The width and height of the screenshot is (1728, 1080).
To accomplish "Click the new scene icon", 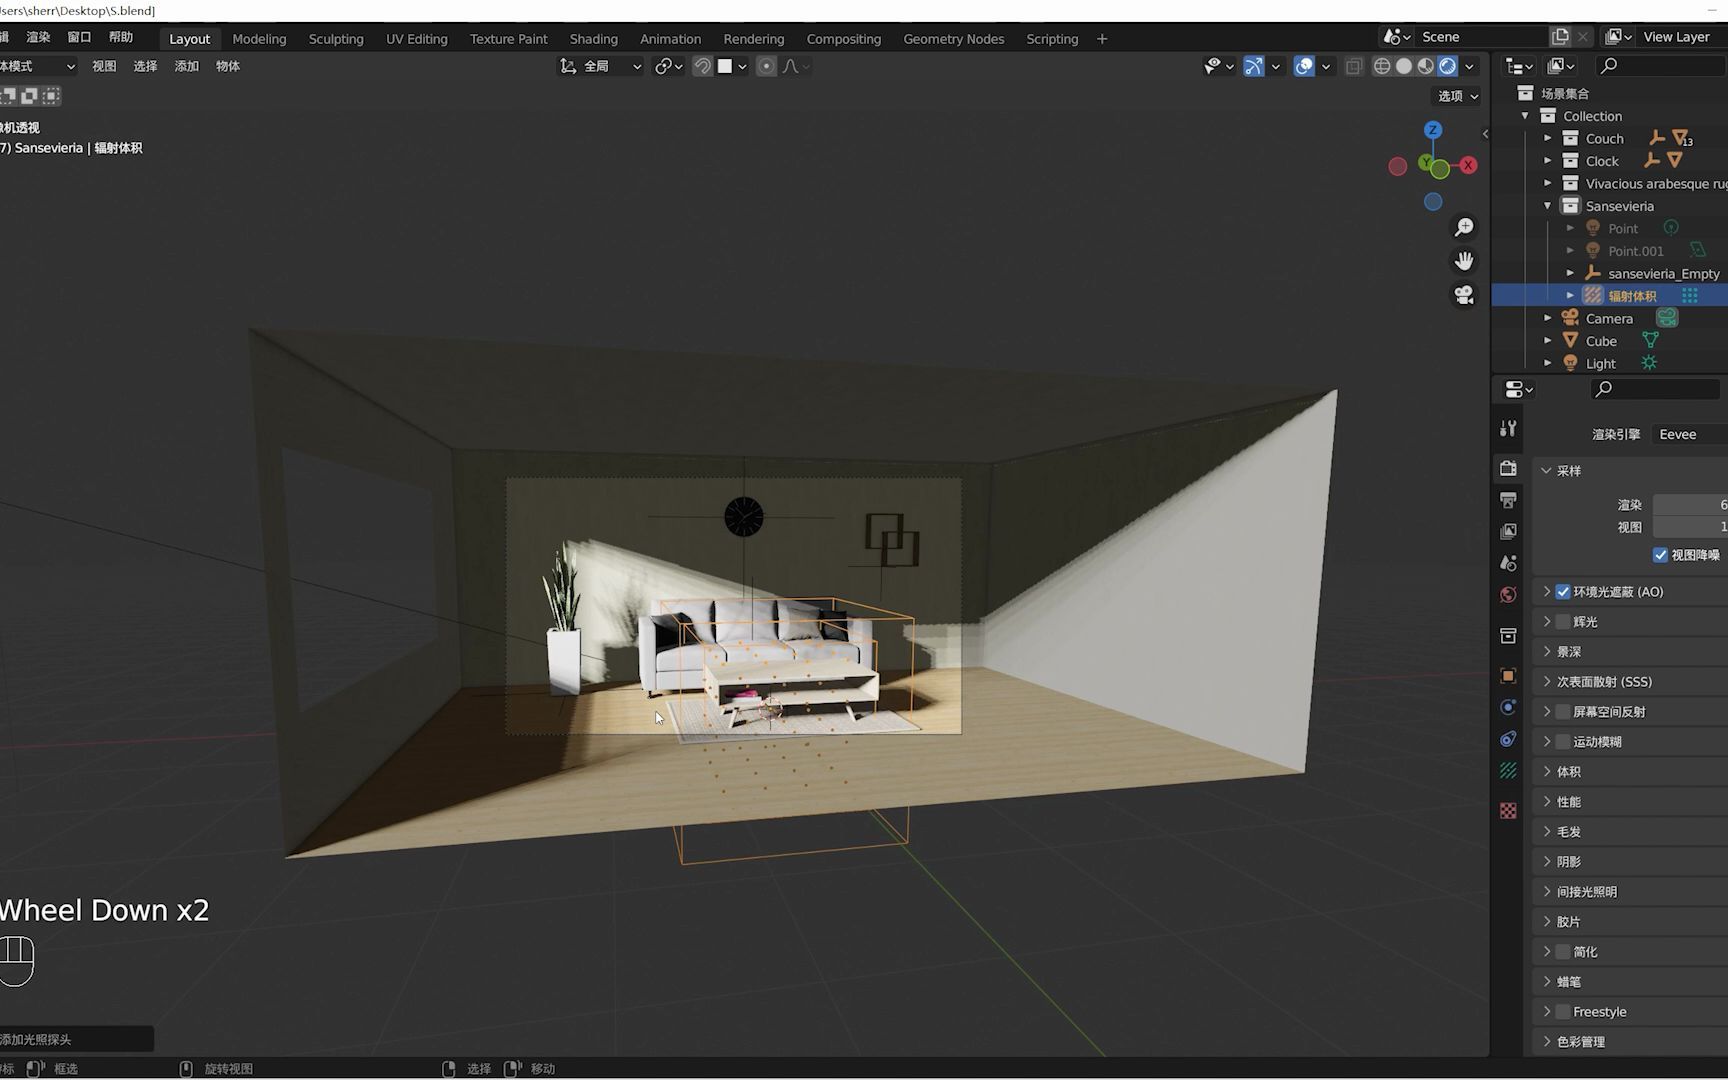I will tap(1560, 37).
